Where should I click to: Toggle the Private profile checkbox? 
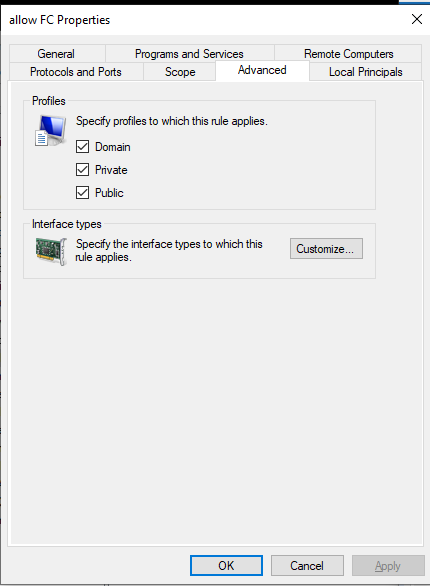click(x=82, y=170)
